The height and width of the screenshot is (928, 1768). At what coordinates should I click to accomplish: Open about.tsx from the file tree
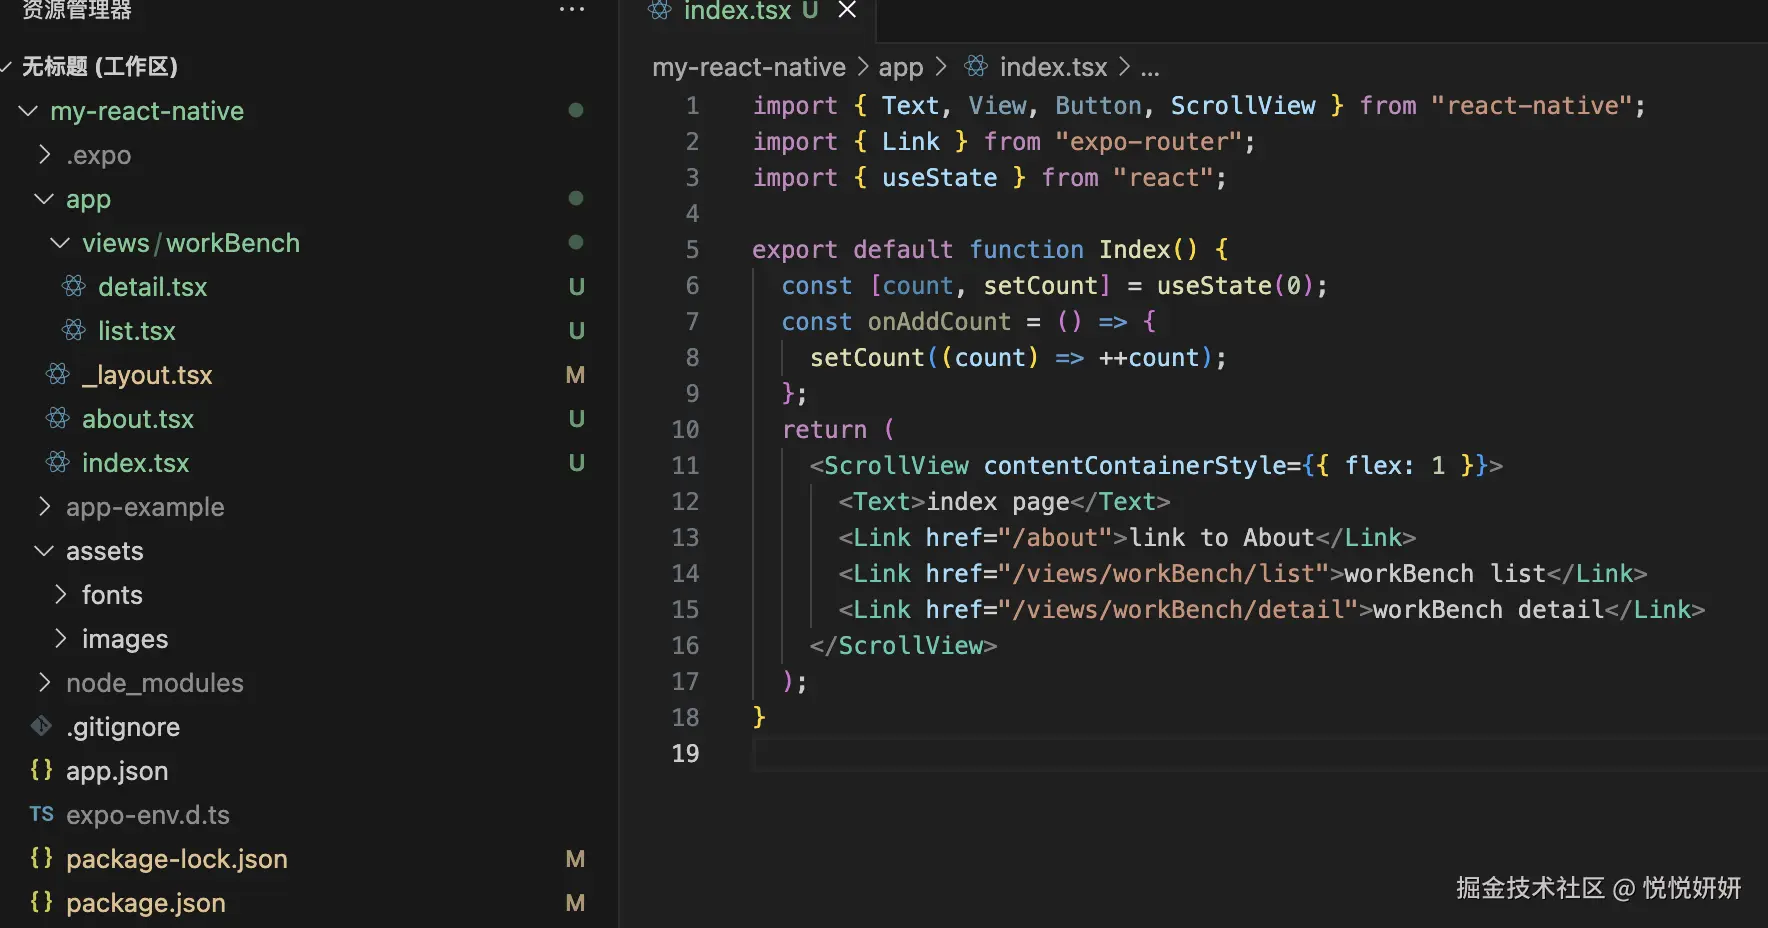coord(138,419)
